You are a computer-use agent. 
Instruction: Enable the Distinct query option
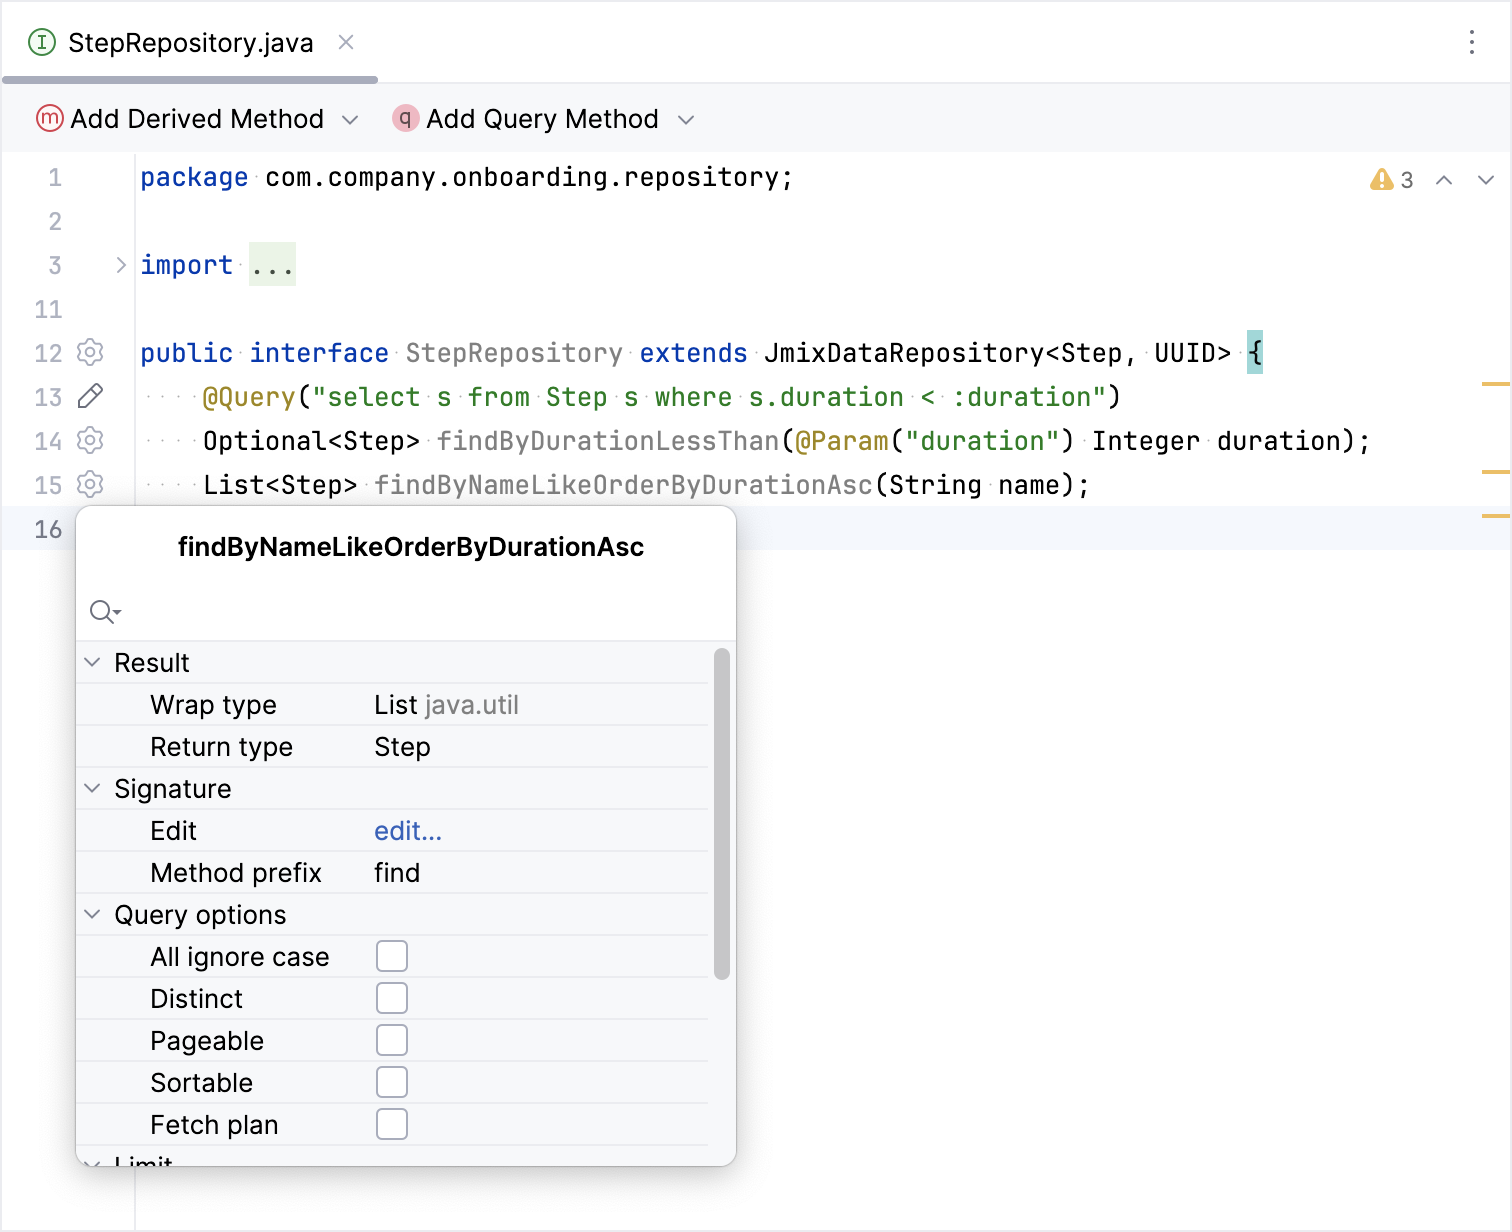point(392,997)
